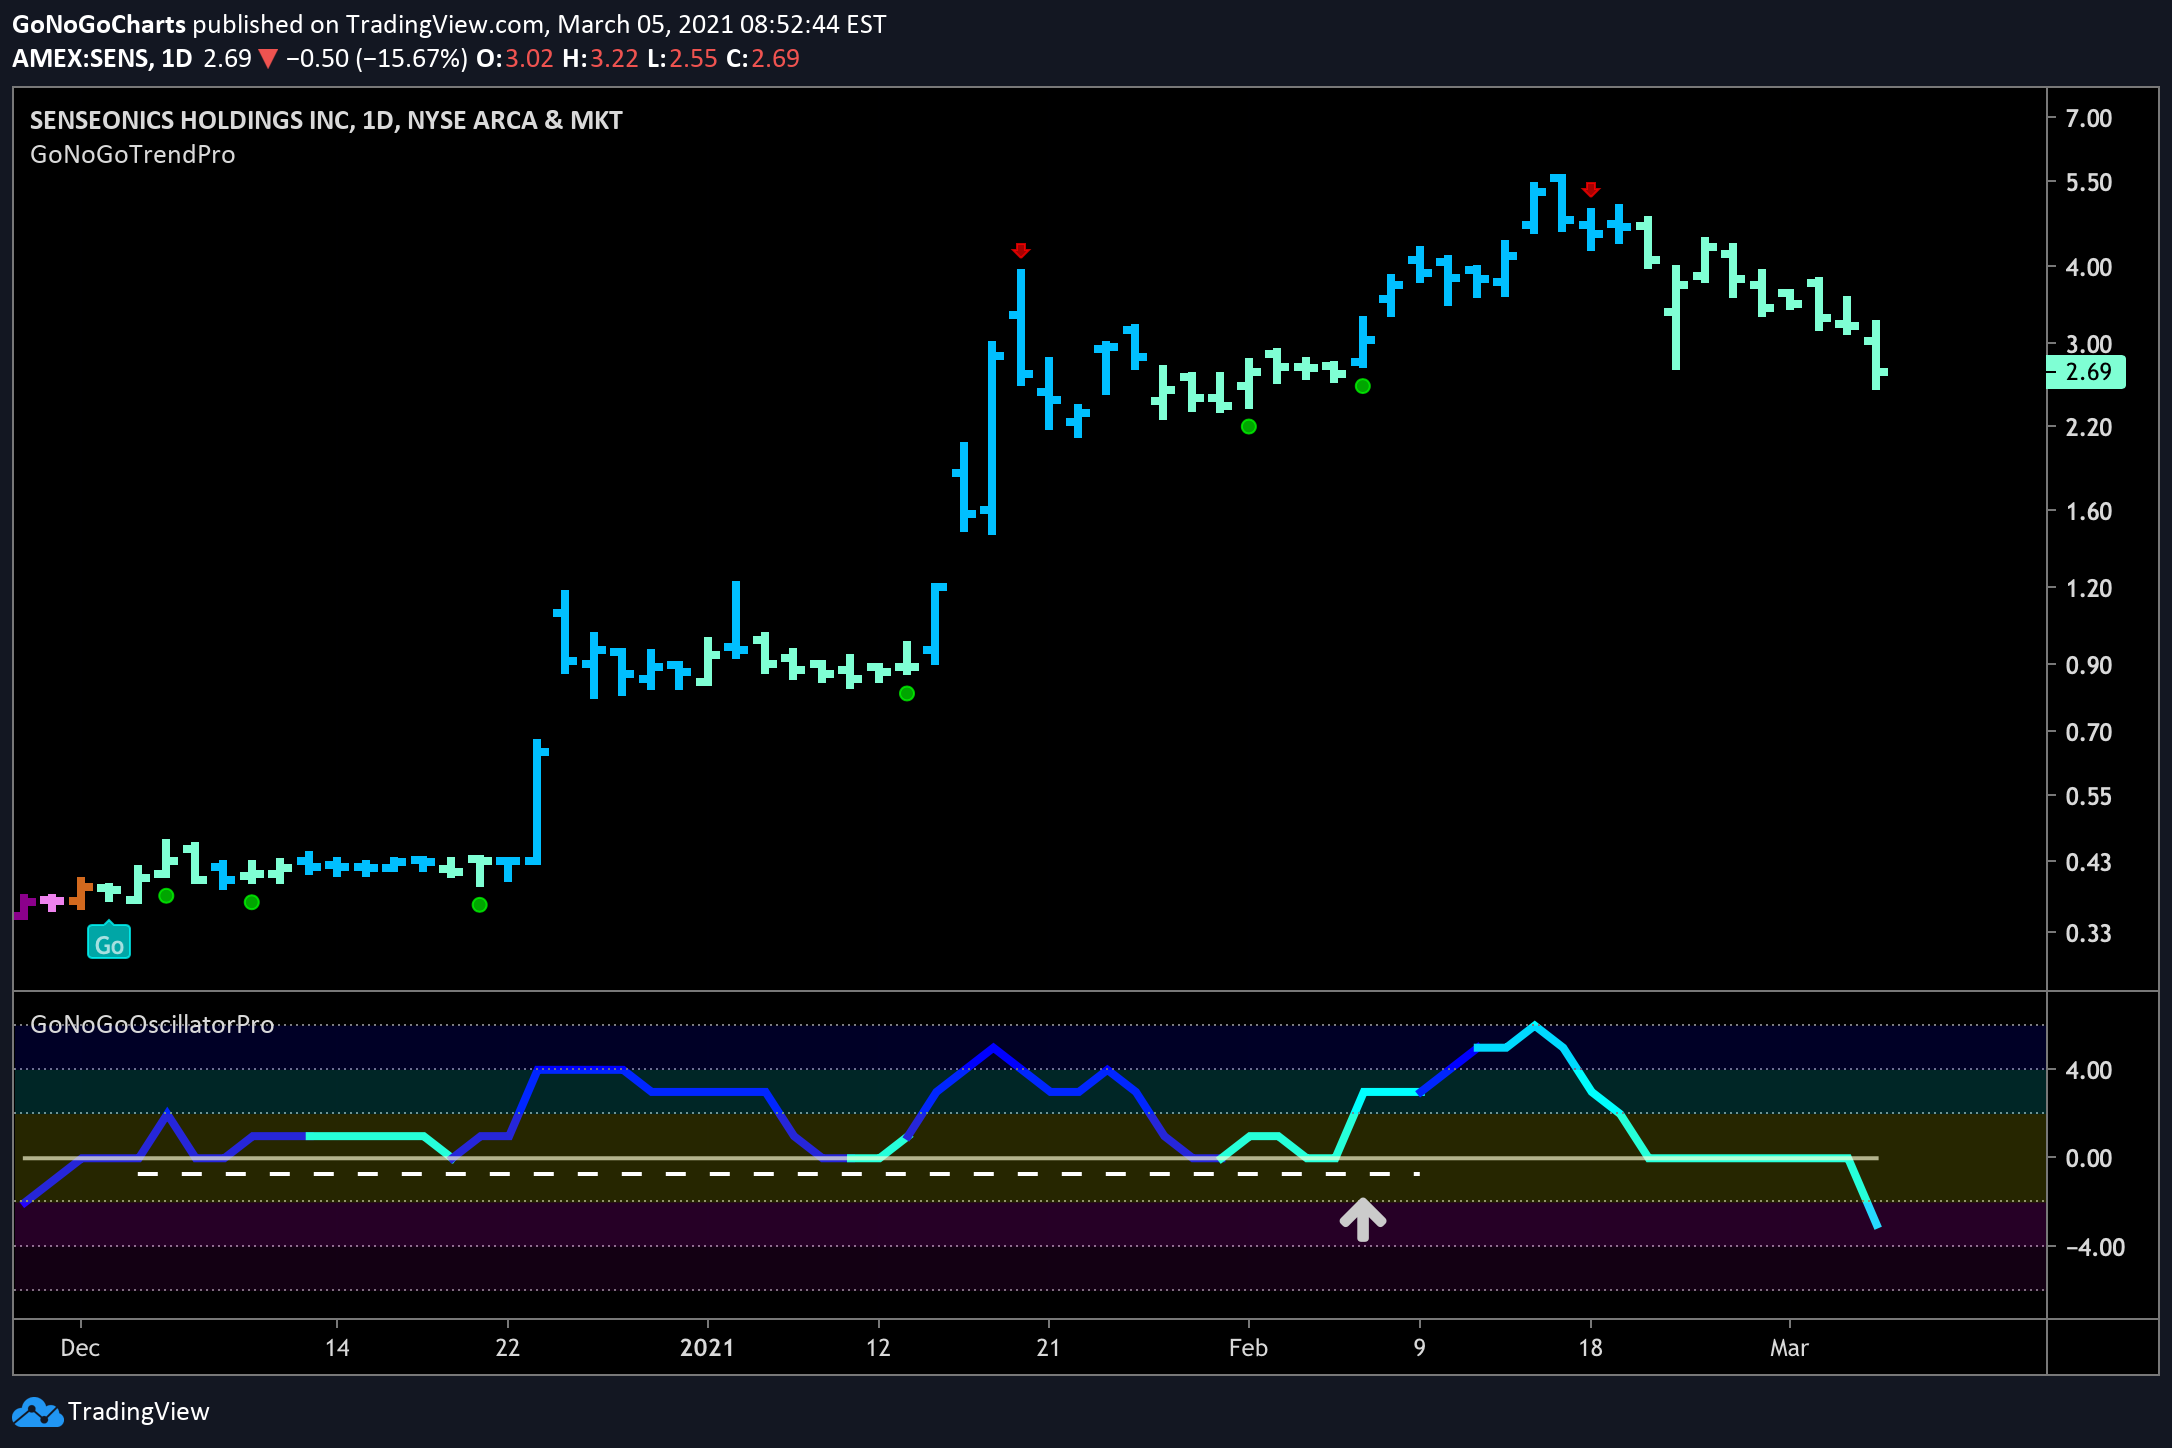Click the Dec date label on time axis
The width and height of the screenshot is (2172, 1448).
pyautogui.click(x=80, y=1348)
